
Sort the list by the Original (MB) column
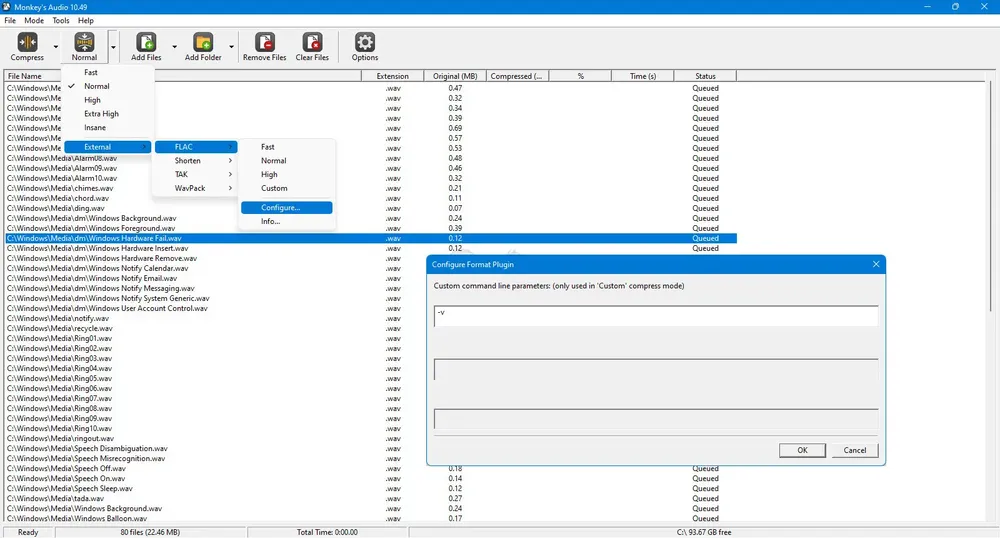tap(455, 76)
